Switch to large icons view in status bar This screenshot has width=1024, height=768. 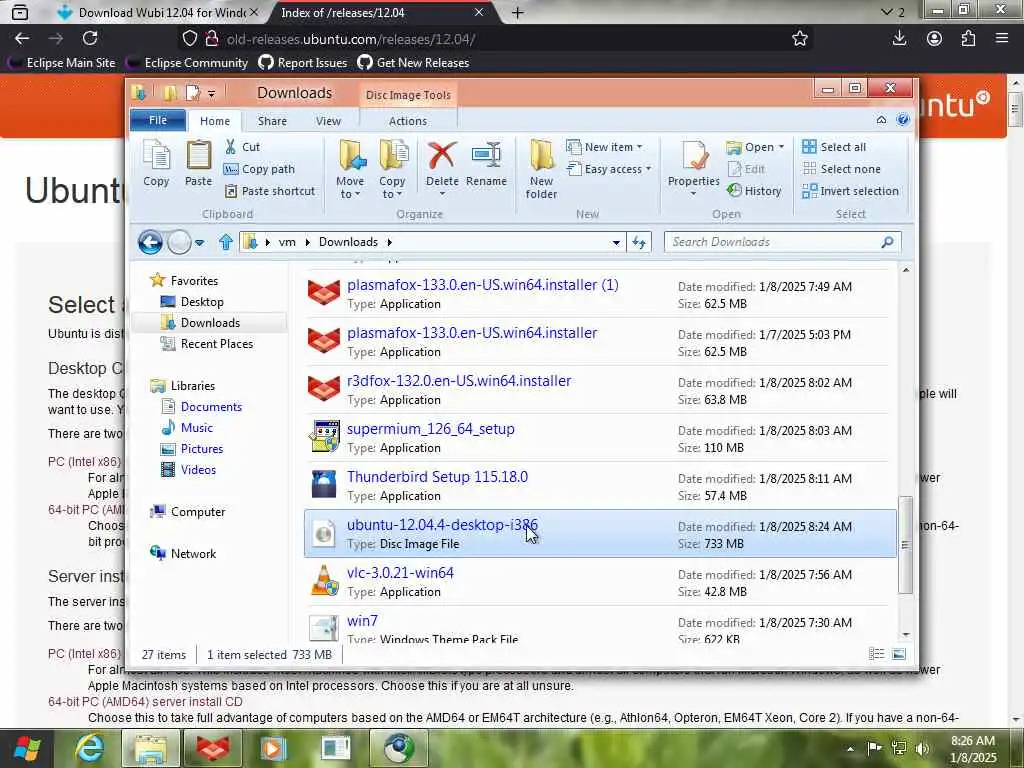899,654
